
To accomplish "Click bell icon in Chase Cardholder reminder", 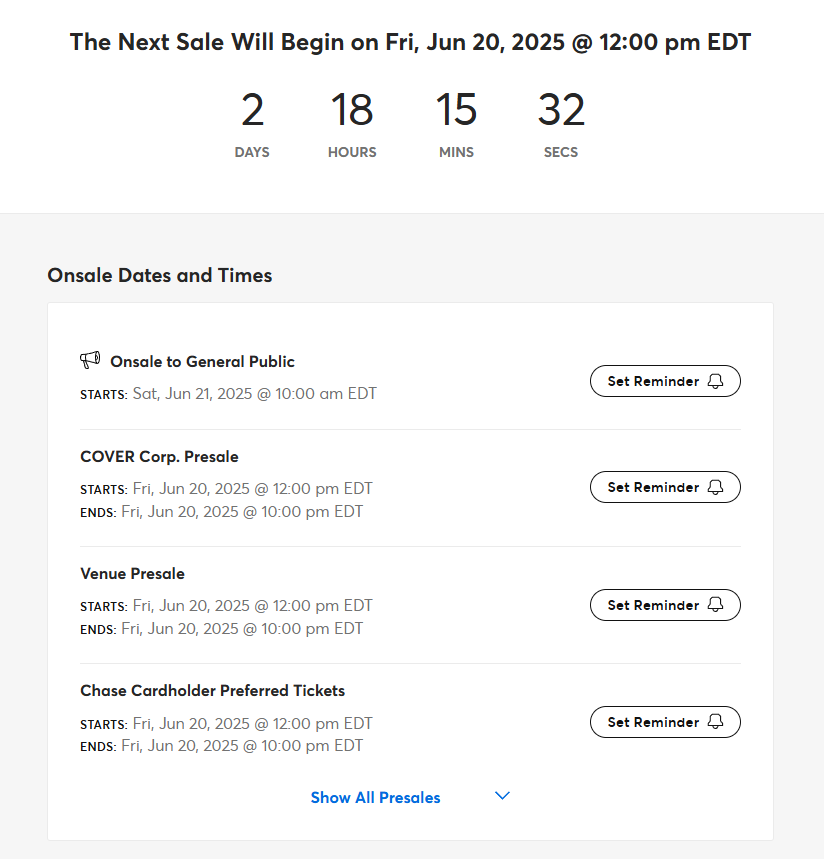I will pyautogui.click(x=716, y=721).
